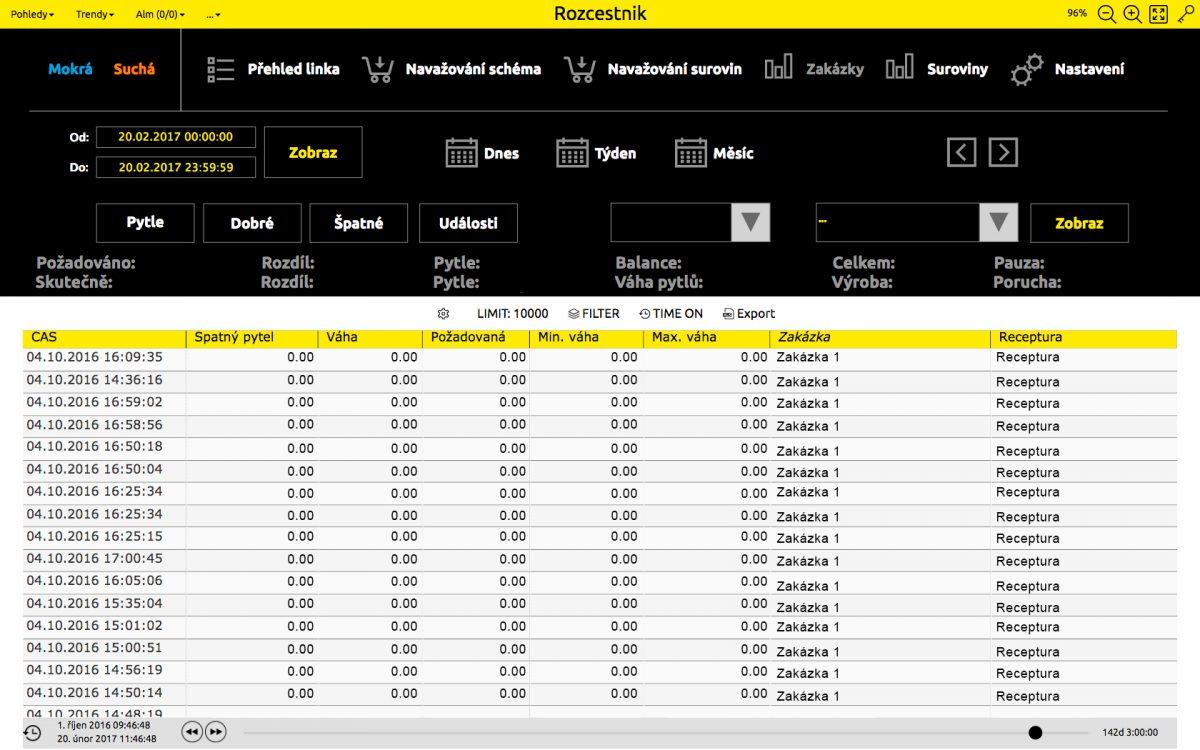Click the key login icon

point(1185,14)
